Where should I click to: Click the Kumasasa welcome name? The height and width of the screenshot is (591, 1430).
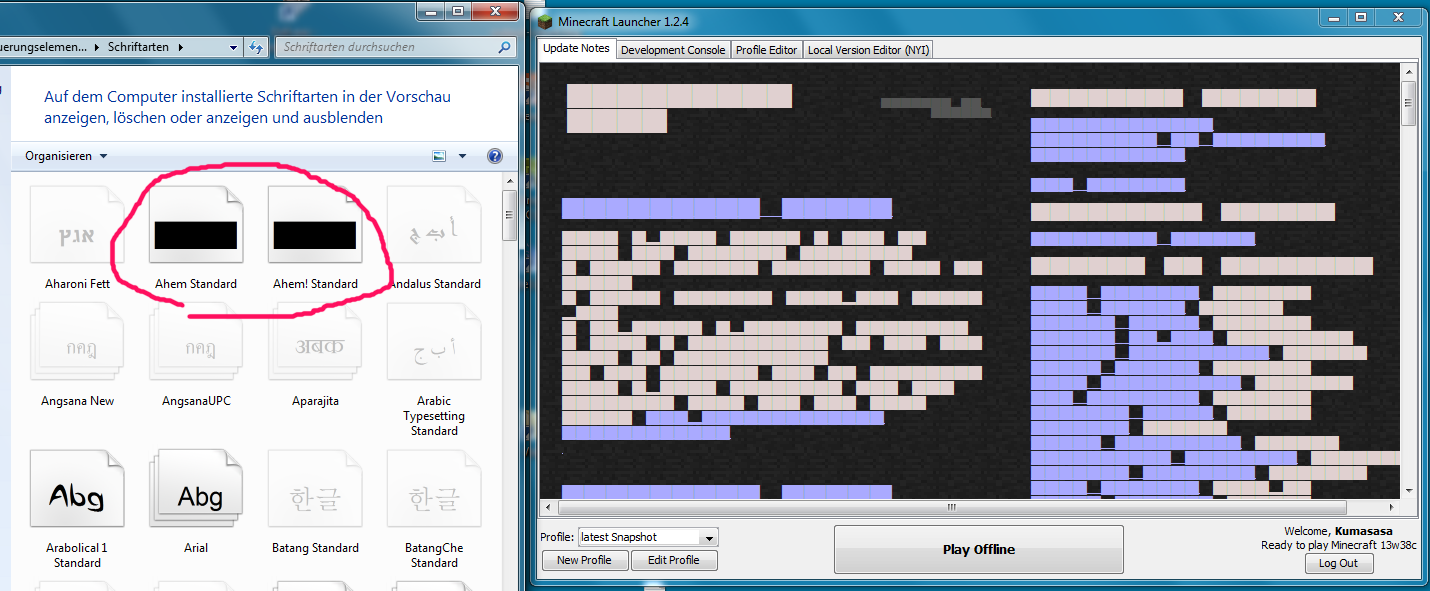click(x=1363, y=531)
